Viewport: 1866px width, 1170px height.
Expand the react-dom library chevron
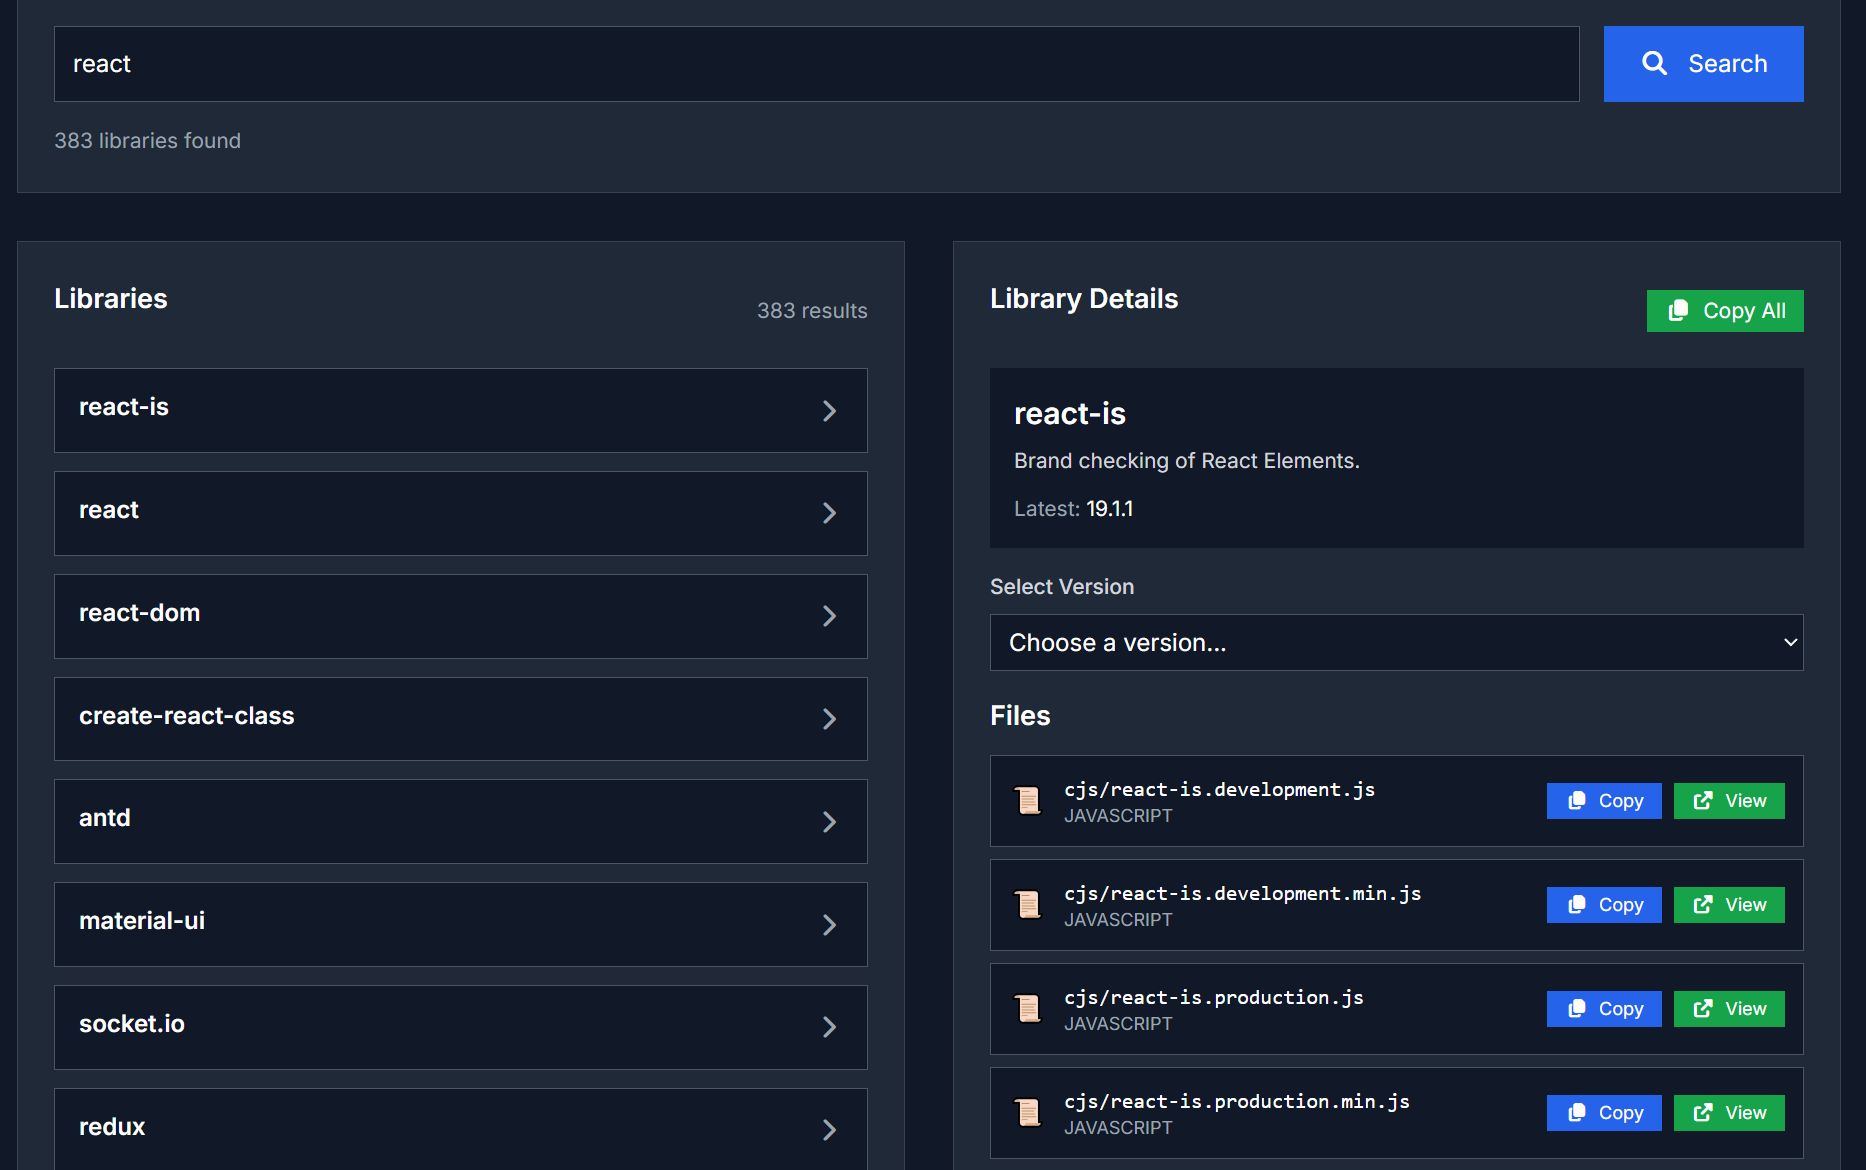[x=829, y=616]
